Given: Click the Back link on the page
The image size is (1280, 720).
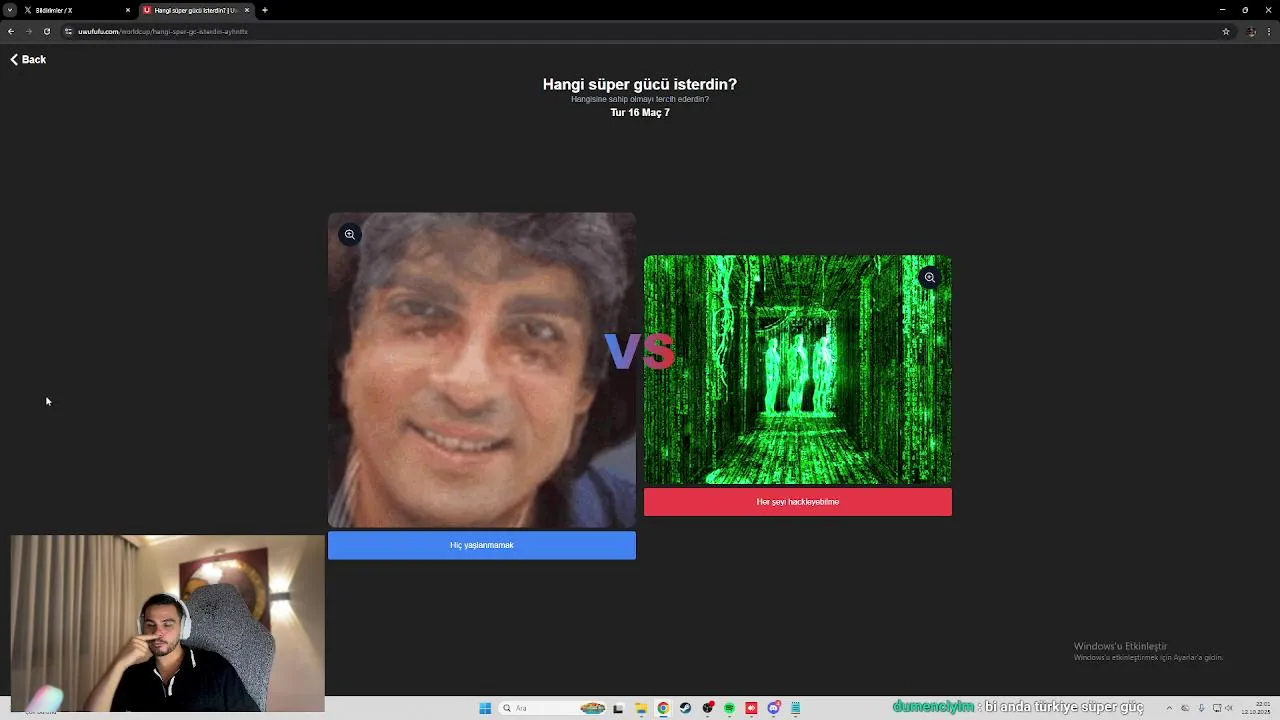Looking at the screenshot, I should coord(28,60).
